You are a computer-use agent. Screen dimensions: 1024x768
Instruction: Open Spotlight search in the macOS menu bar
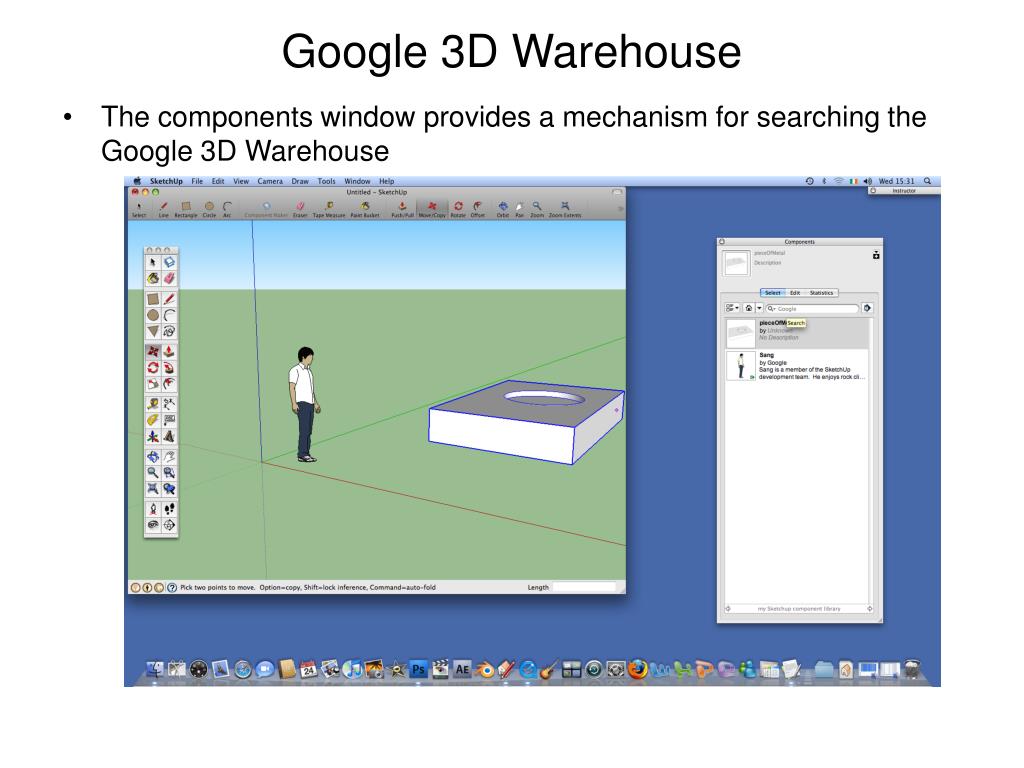(927, 182)
